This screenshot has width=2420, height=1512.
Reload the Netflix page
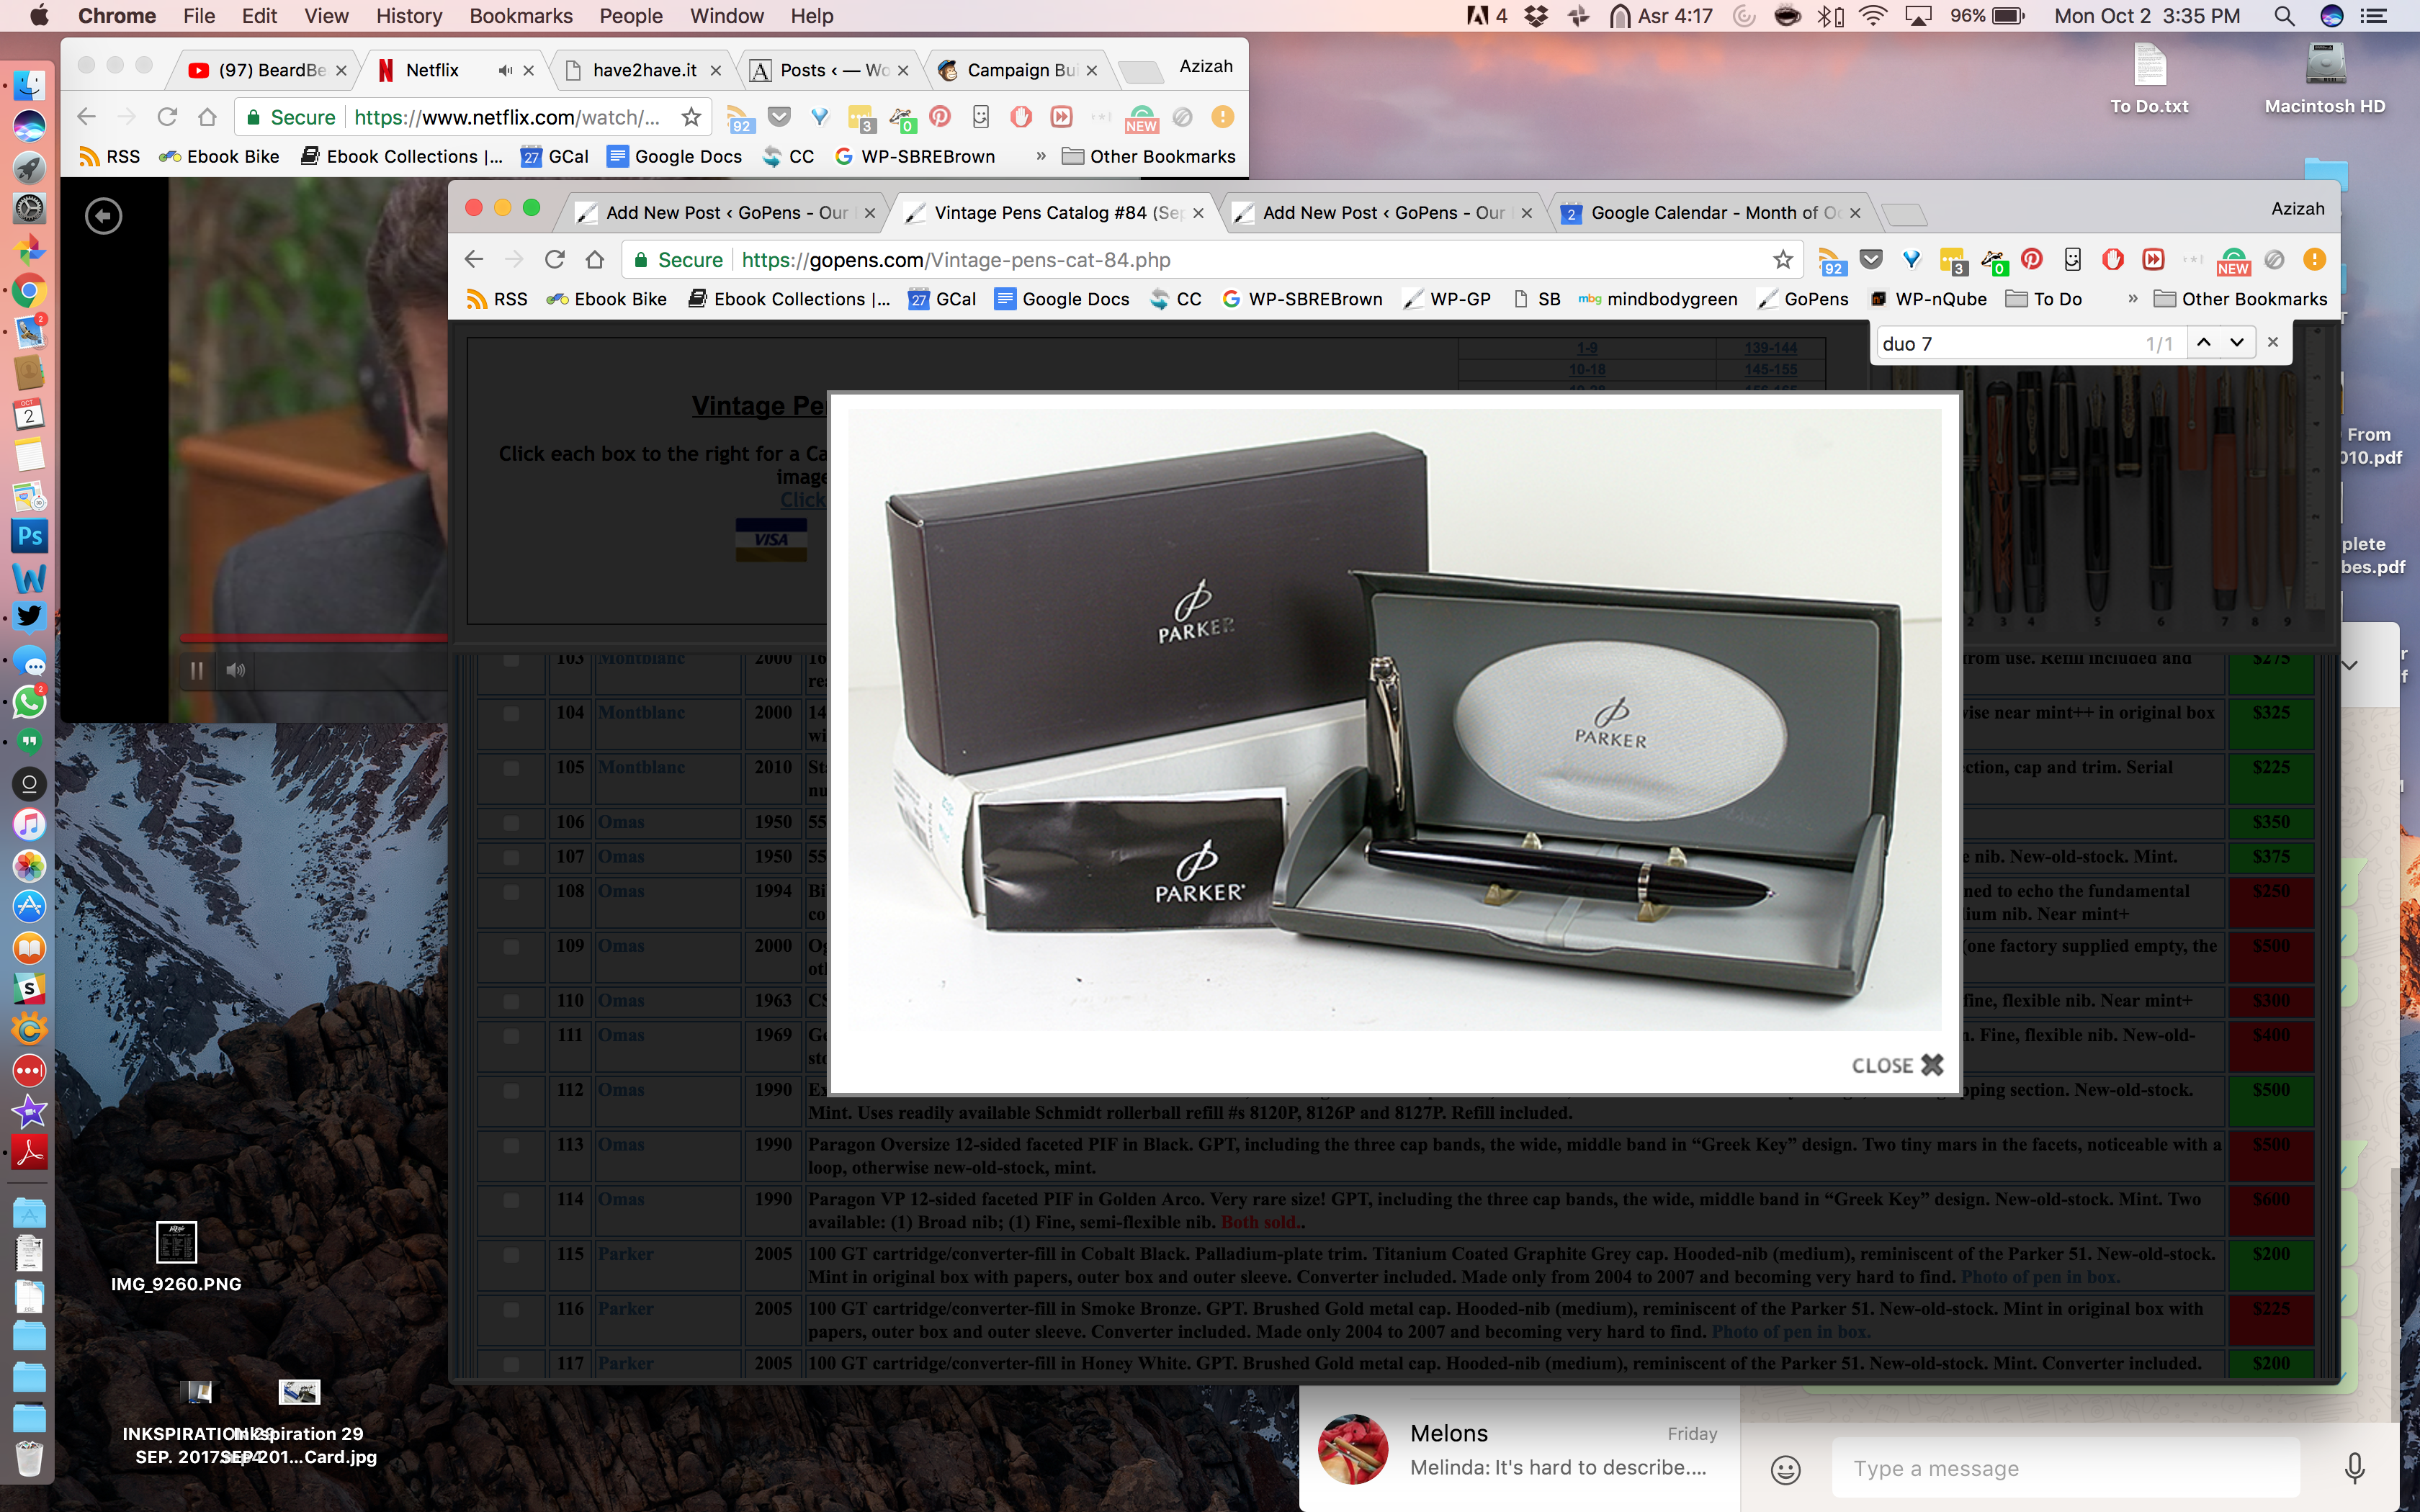[167, 117]
